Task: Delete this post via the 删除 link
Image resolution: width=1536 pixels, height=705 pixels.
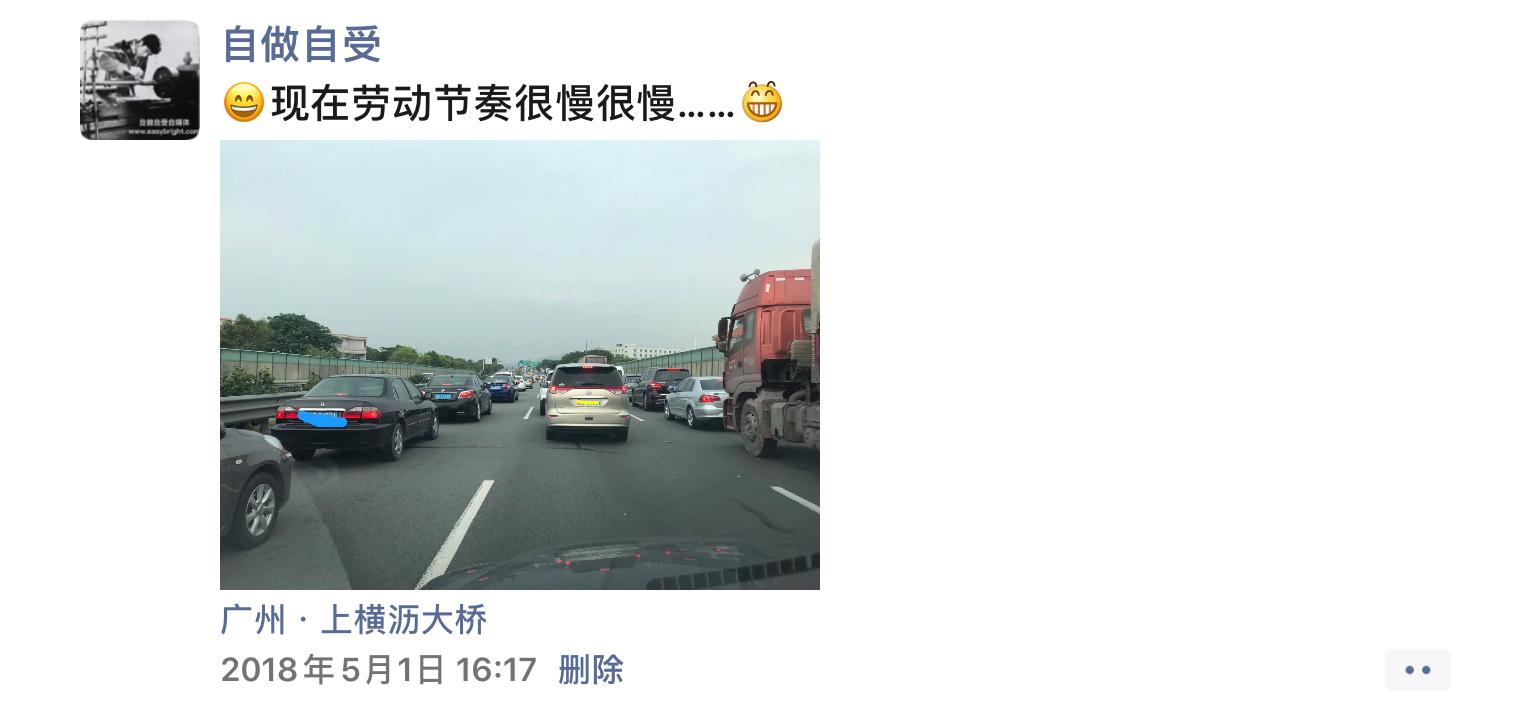Action: click(x=591, y=670)
